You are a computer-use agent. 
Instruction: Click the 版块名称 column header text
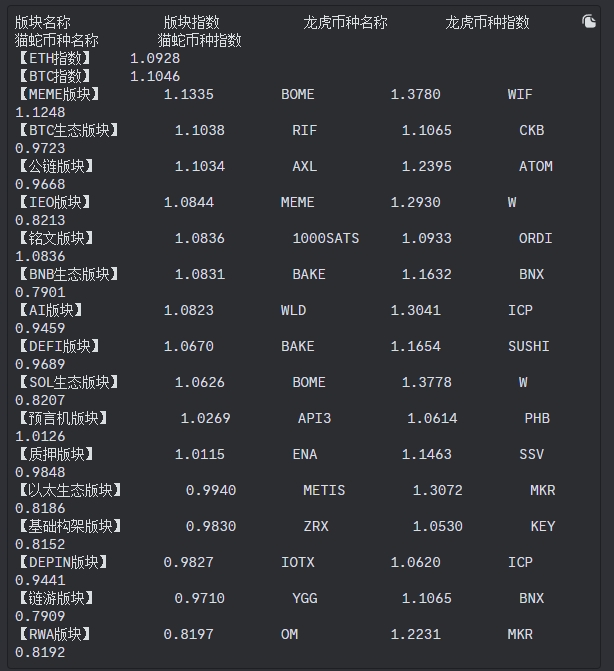tap(43, 22)
